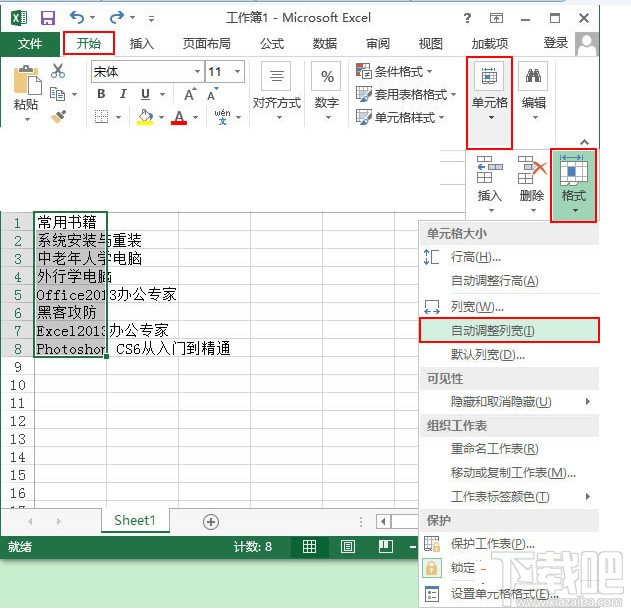The height and width of the screenshot is (612, 631).
Task: Click the 登录 sign-in link
Action: (556, 43)
